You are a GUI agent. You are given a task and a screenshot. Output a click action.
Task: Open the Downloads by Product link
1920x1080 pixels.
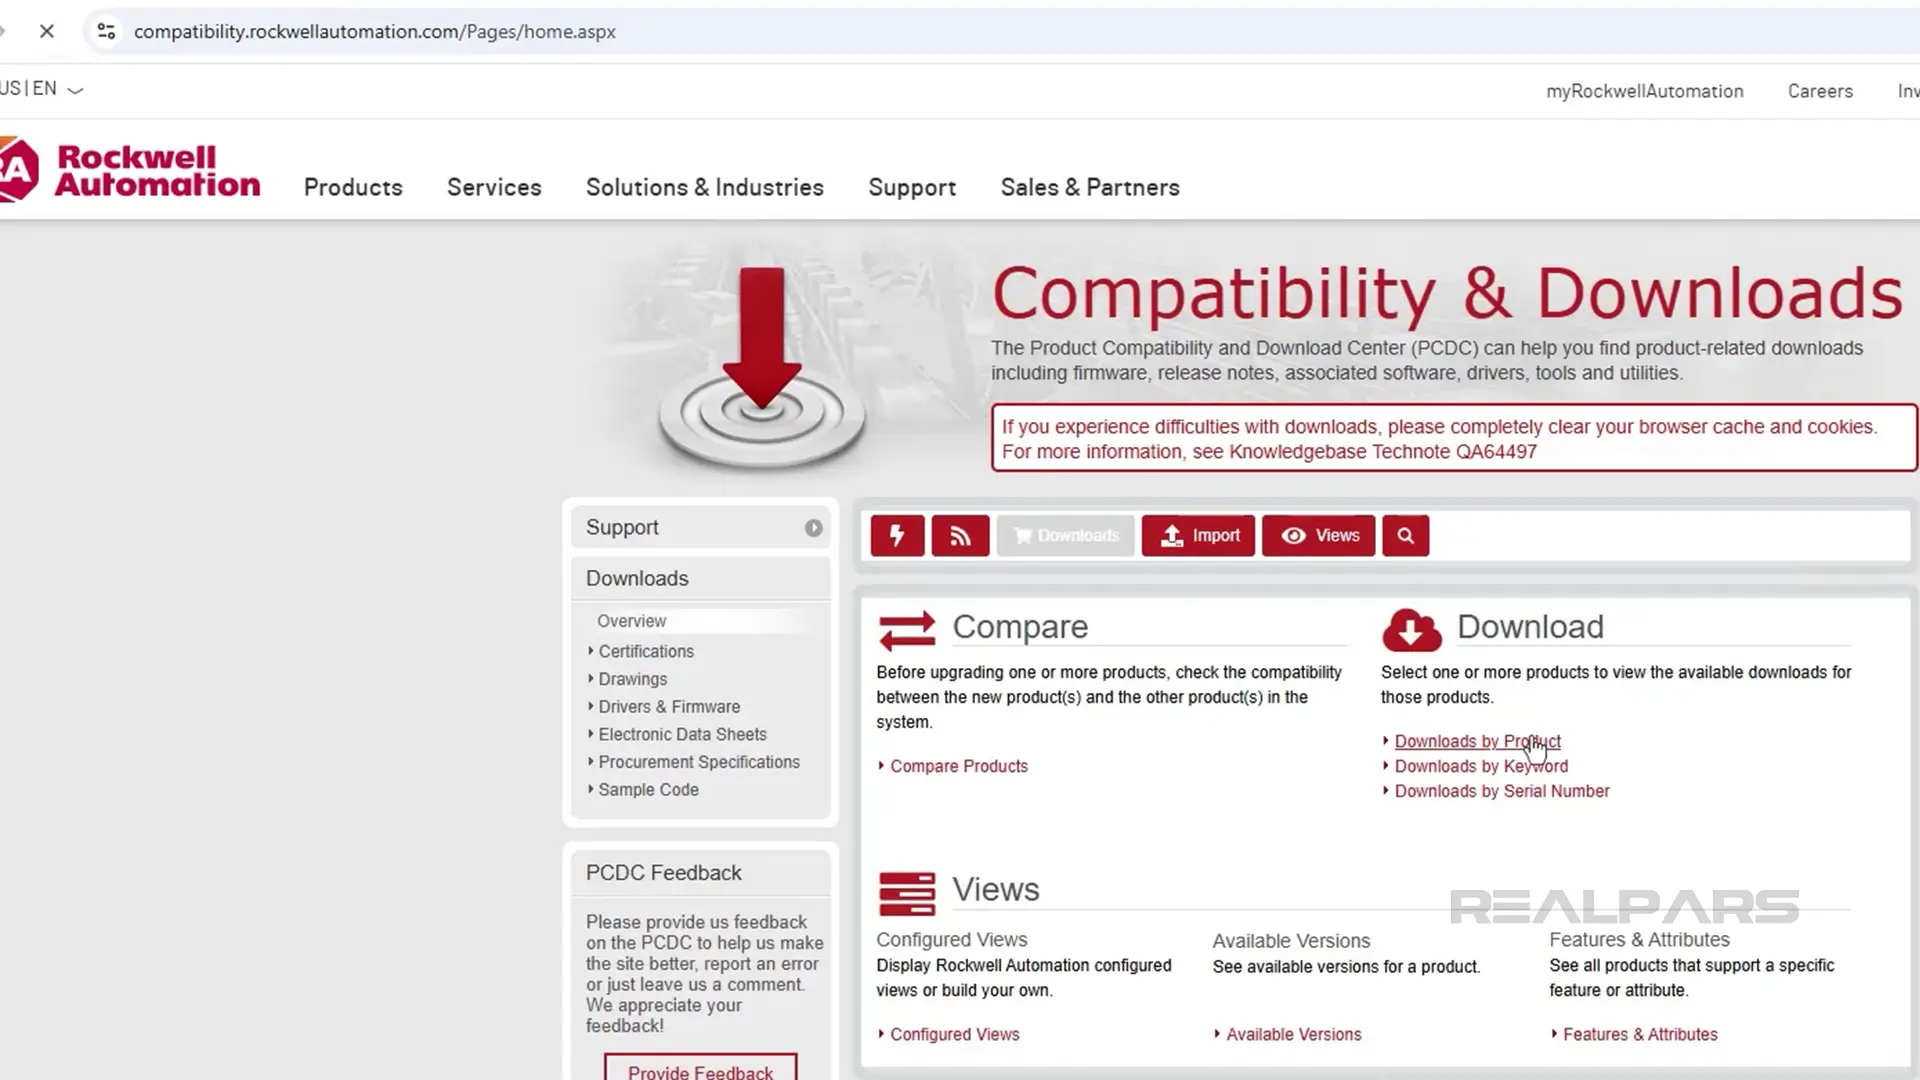click(1477, 741)
